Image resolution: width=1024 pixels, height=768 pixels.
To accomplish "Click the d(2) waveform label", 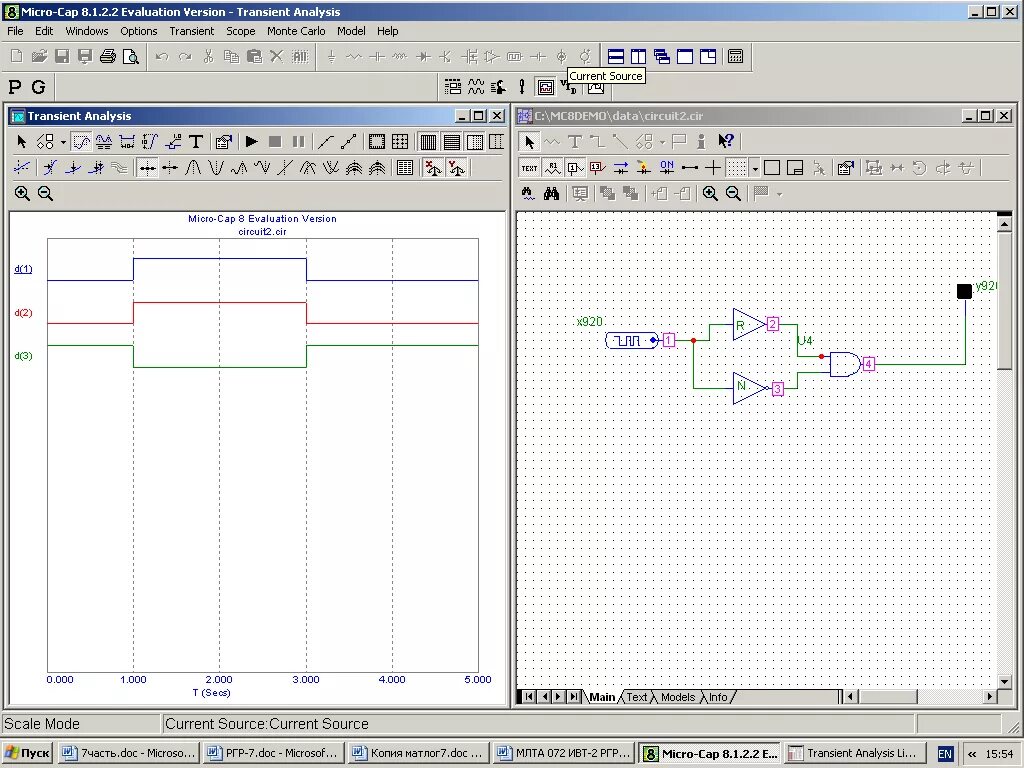I will tap(24, 313).
